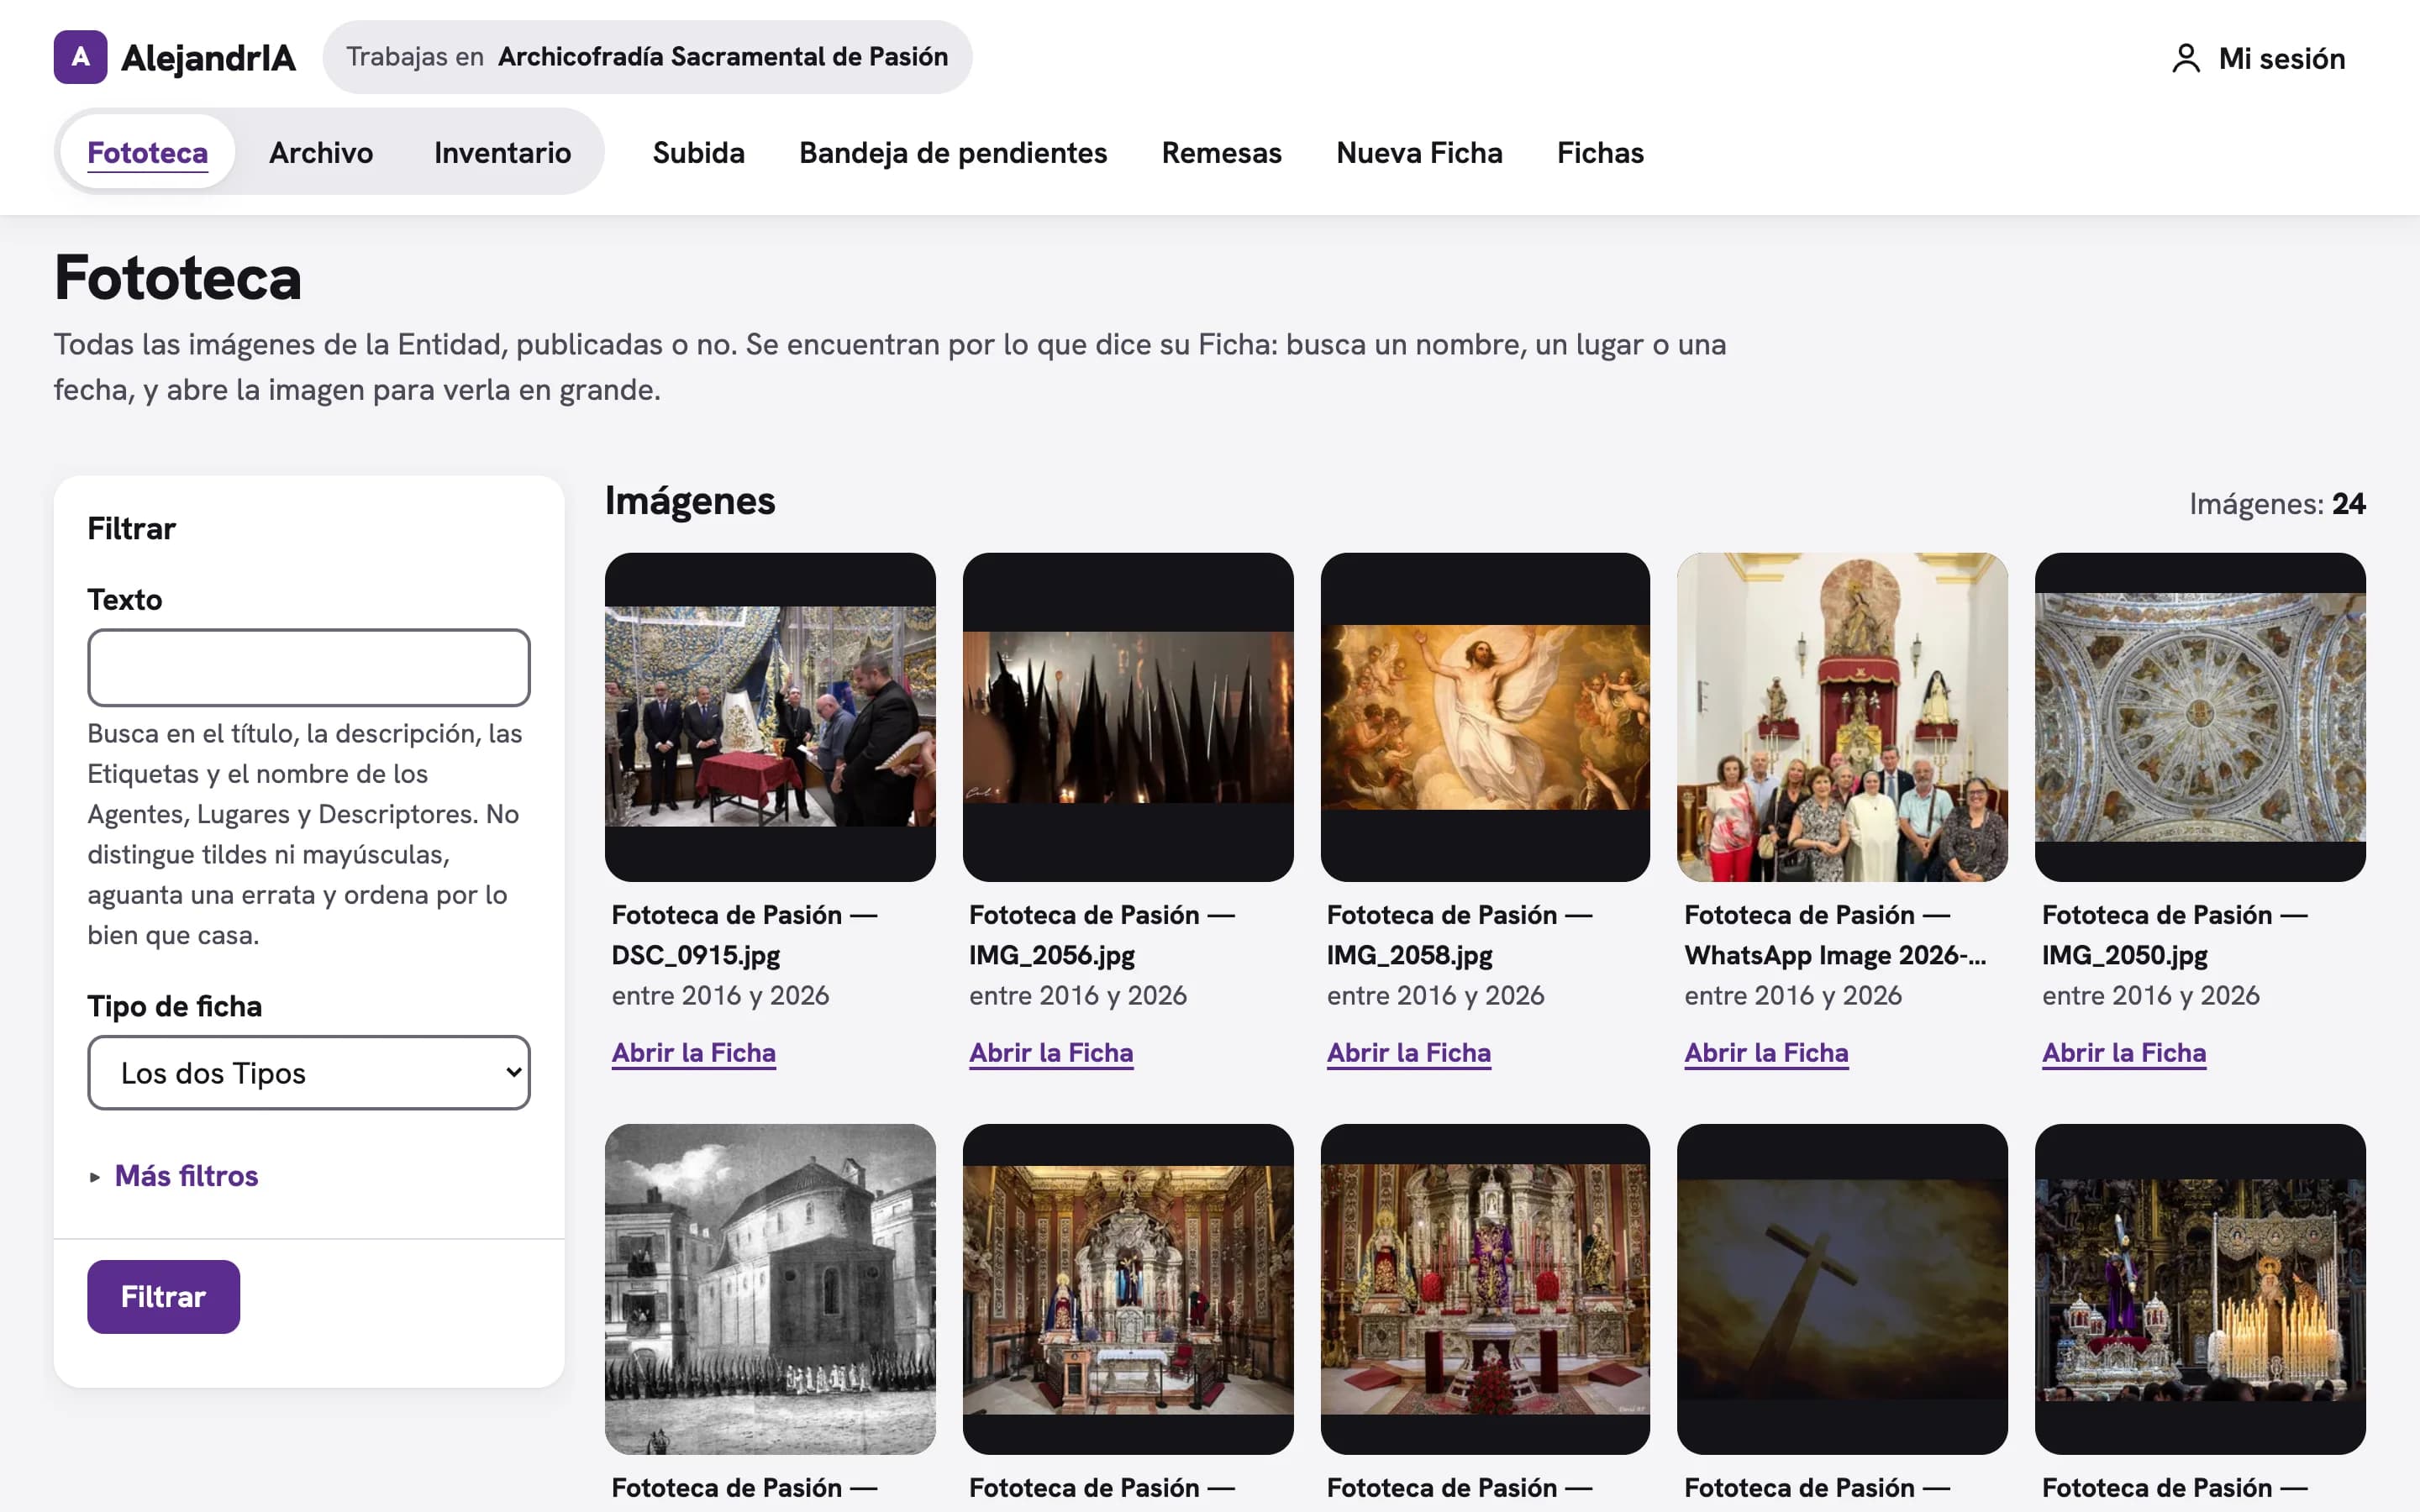Open the black-and-white church engraving thumbnail

click(770, 1289)
